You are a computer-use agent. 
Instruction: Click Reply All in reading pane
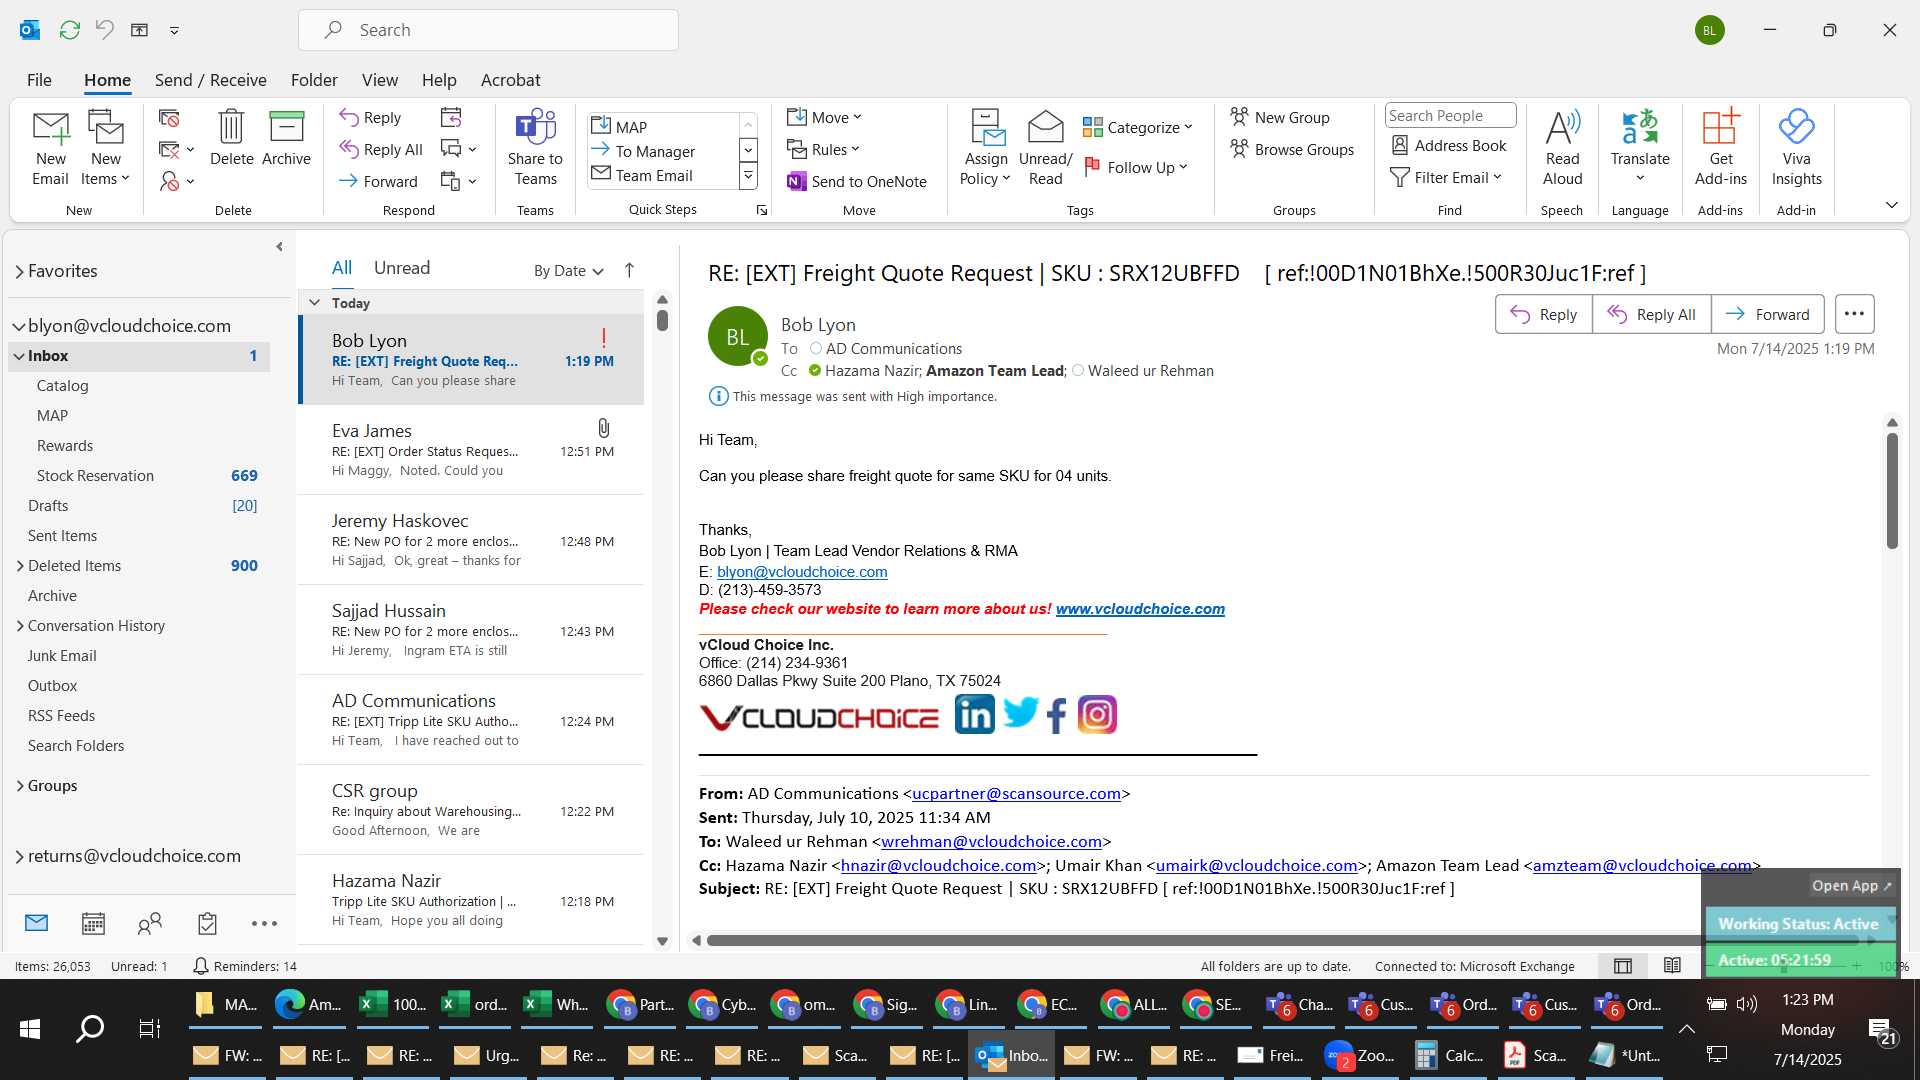click(x=1651, y=314)
